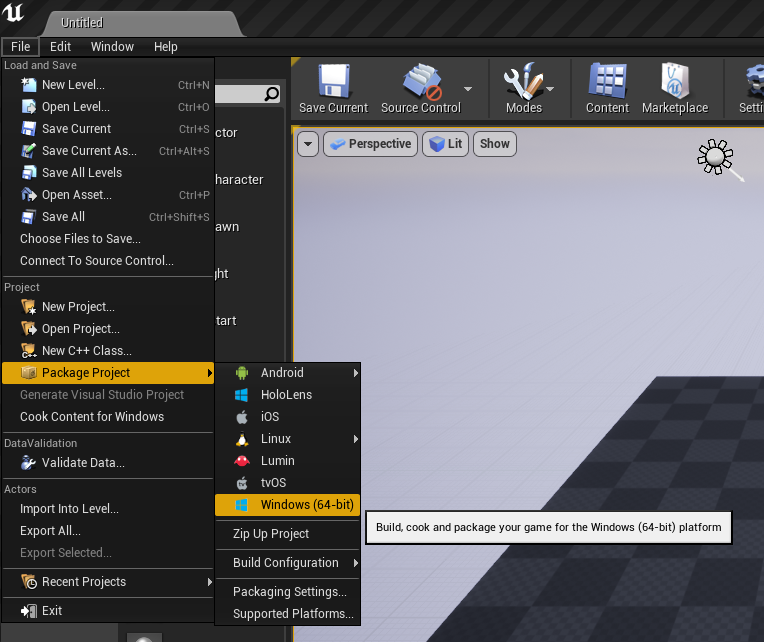Click the Exit door icon
The width and height of the screenshot is (764, 642).
[x=29, y=611]
